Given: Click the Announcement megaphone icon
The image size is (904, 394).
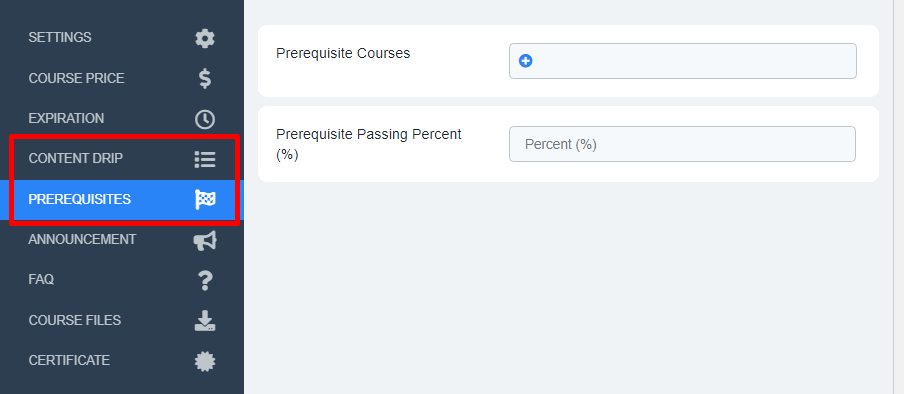Looking at the screenshot, I should pos(205,241).
